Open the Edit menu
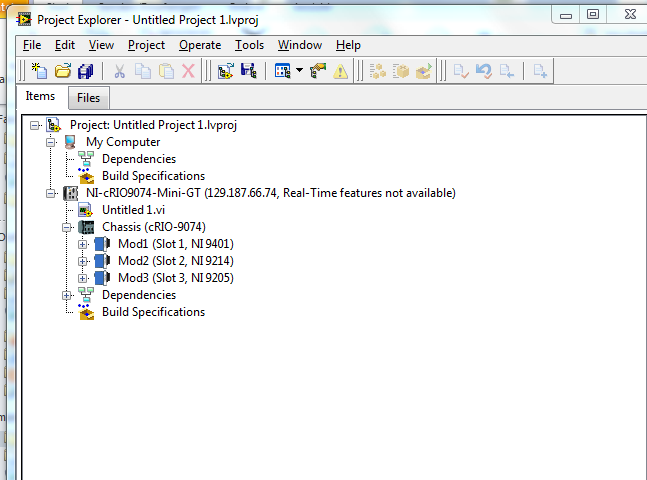The height and width of the screenshot is (480, 647). click(65, 45)
